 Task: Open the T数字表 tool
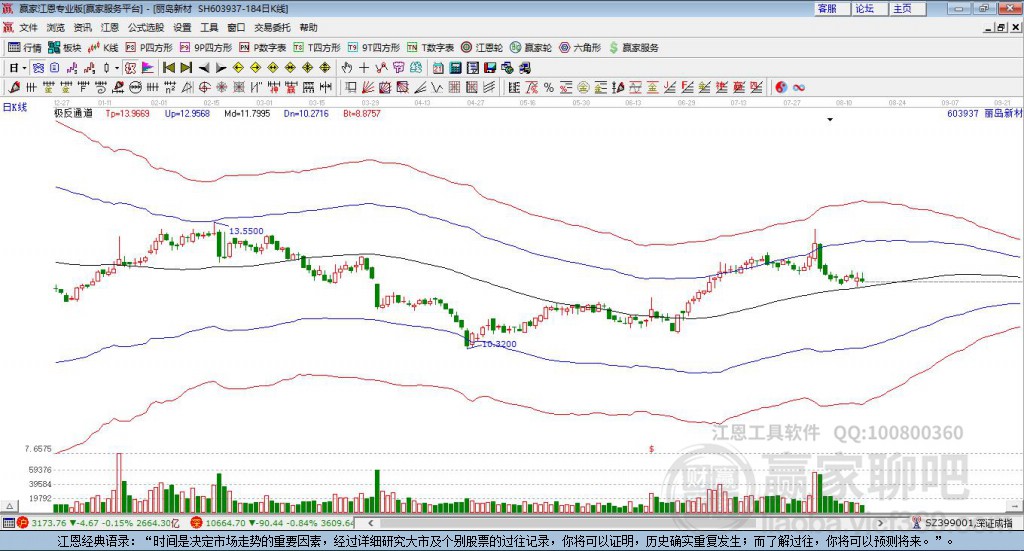coord(430,48)
